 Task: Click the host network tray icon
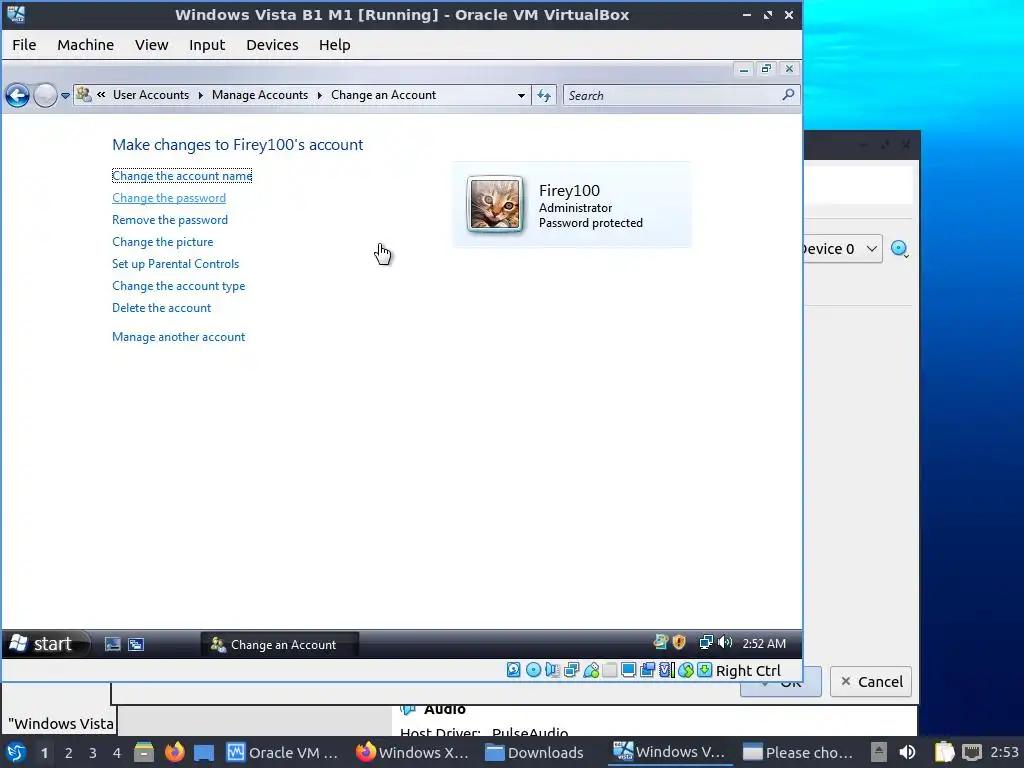(x=972, y=752)
